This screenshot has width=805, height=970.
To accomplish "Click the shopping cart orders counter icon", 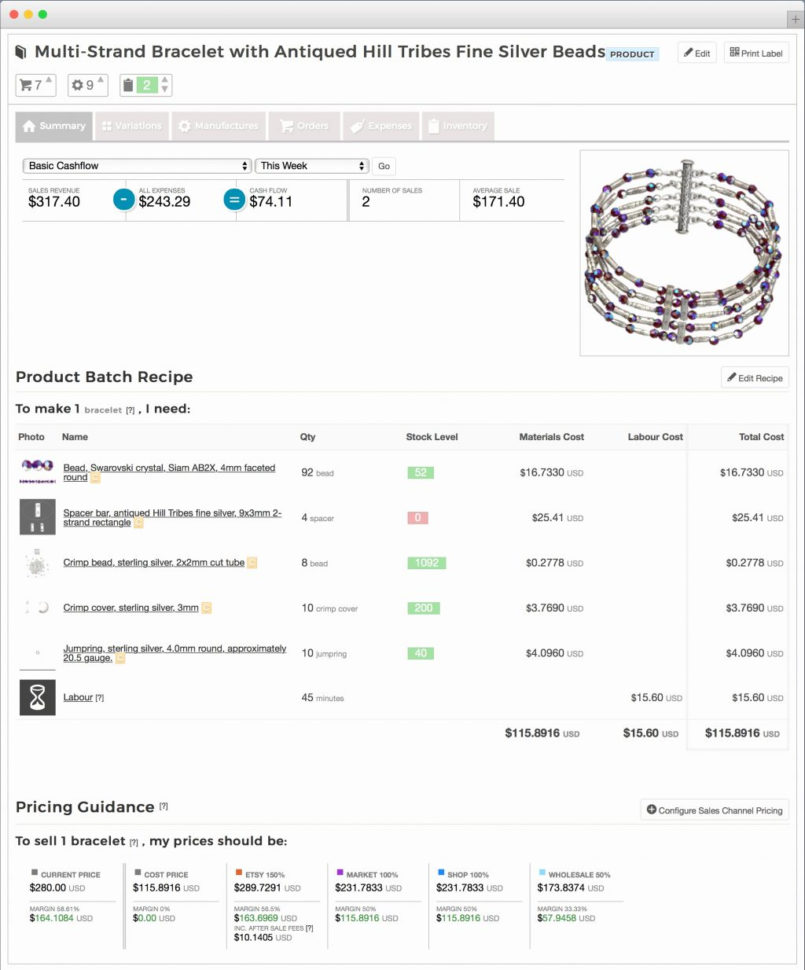I will (26, 85).
